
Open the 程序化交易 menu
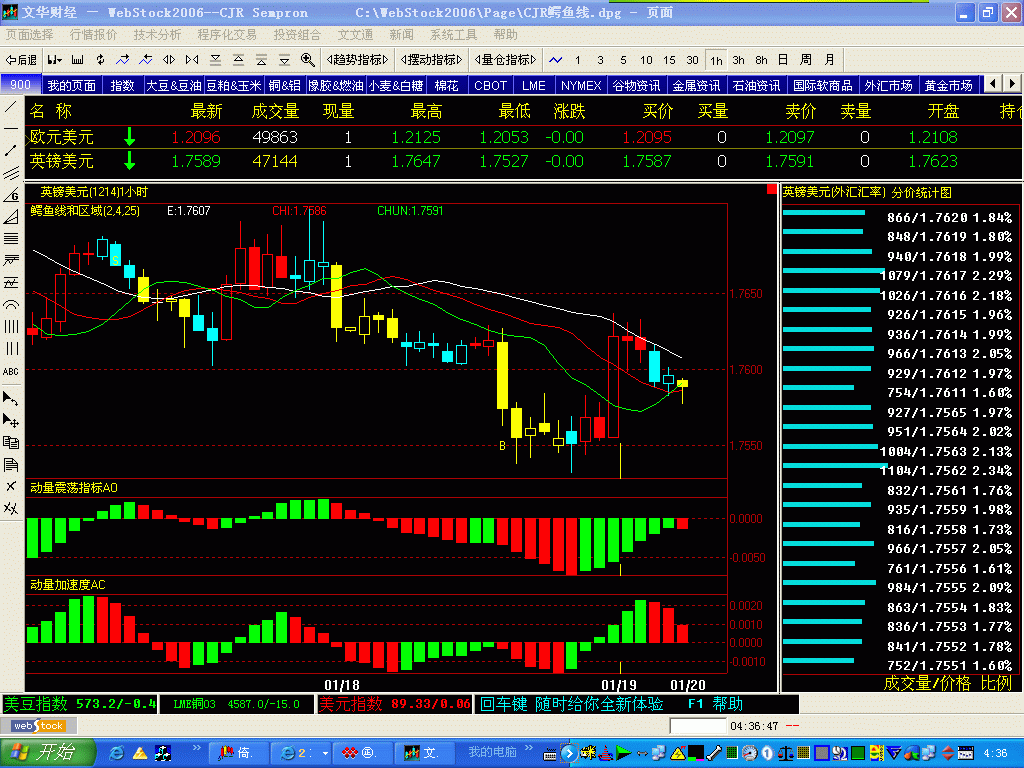tap(227, 35)
